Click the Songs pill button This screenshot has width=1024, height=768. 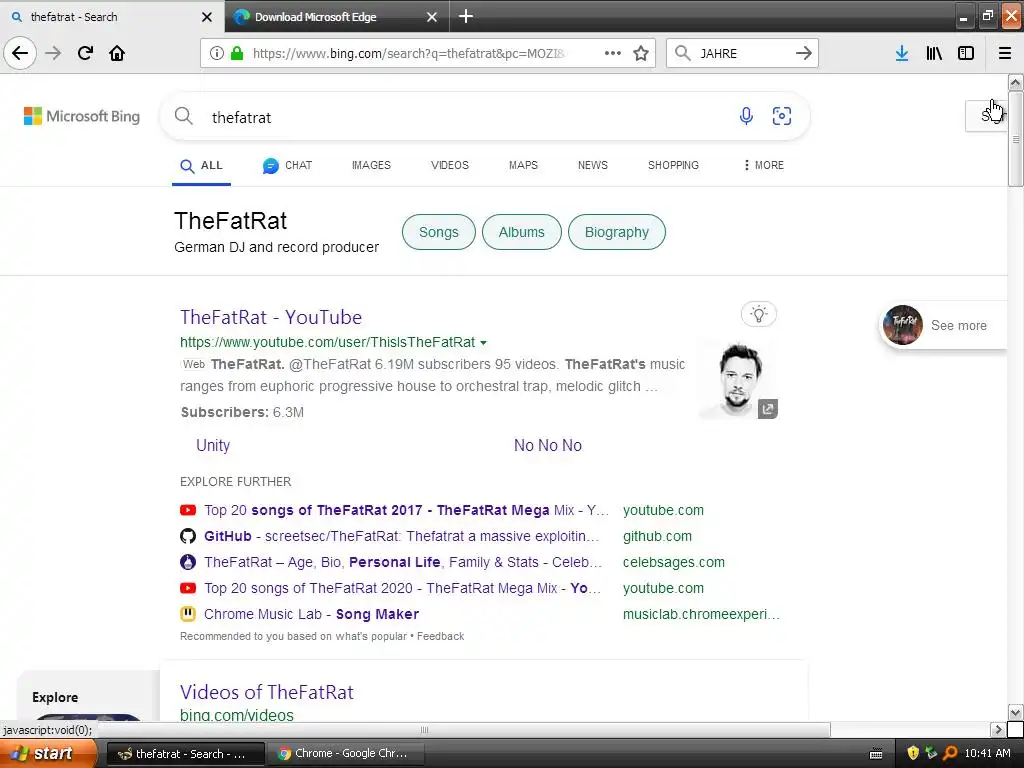click(439, 232)
